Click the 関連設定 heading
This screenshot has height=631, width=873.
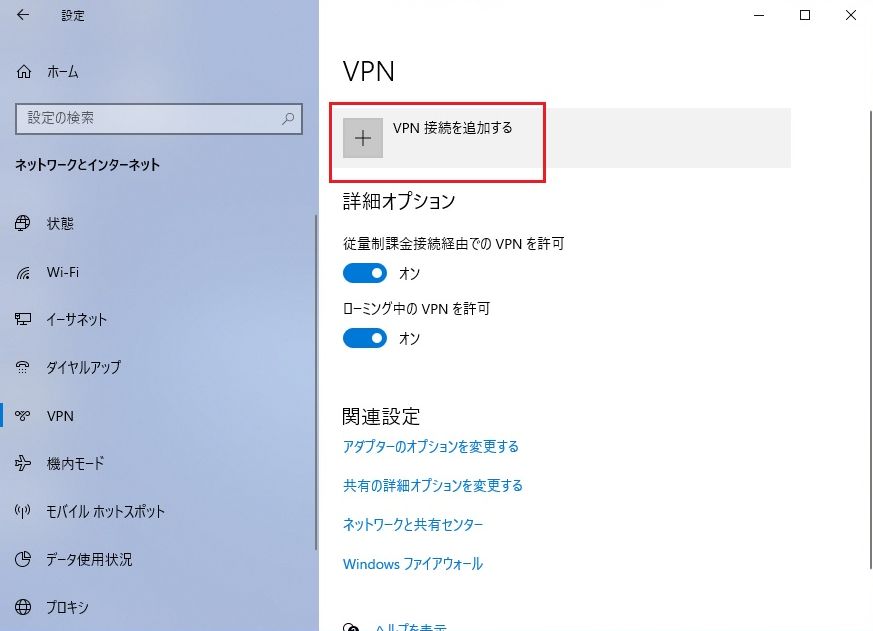pyautogui.click(x=381, y=416)
